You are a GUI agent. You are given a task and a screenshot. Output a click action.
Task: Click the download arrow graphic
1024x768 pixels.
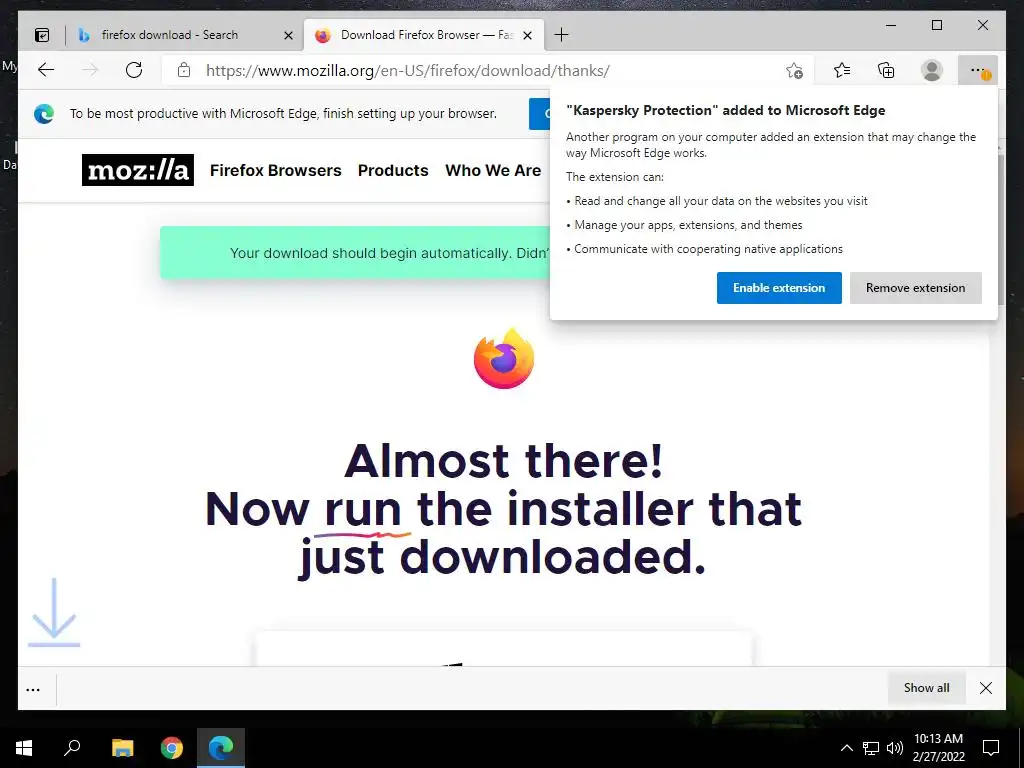click(54, 612)
